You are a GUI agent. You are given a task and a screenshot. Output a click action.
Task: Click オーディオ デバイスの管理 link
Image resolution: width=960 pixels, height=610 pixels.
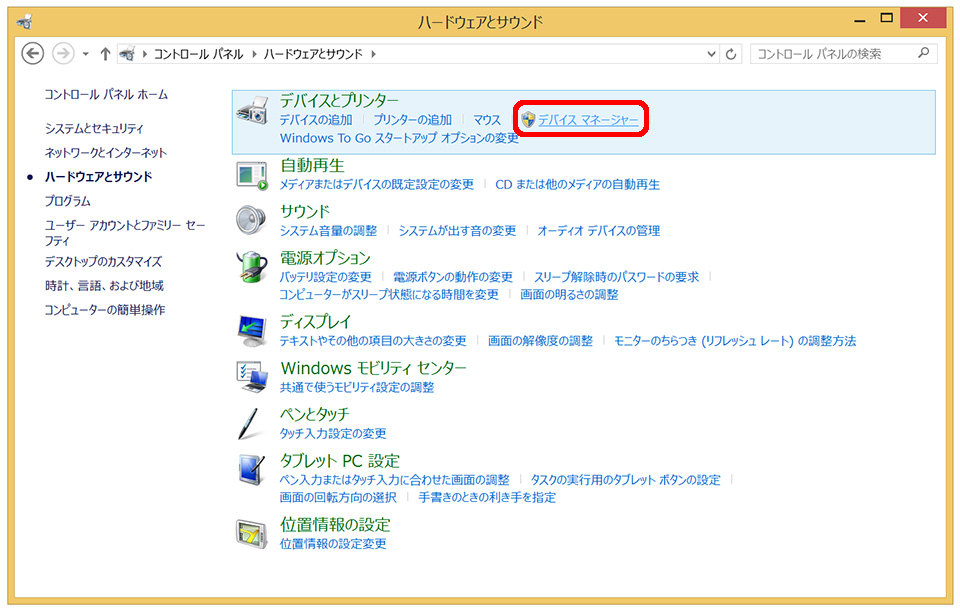coord(599,231)
